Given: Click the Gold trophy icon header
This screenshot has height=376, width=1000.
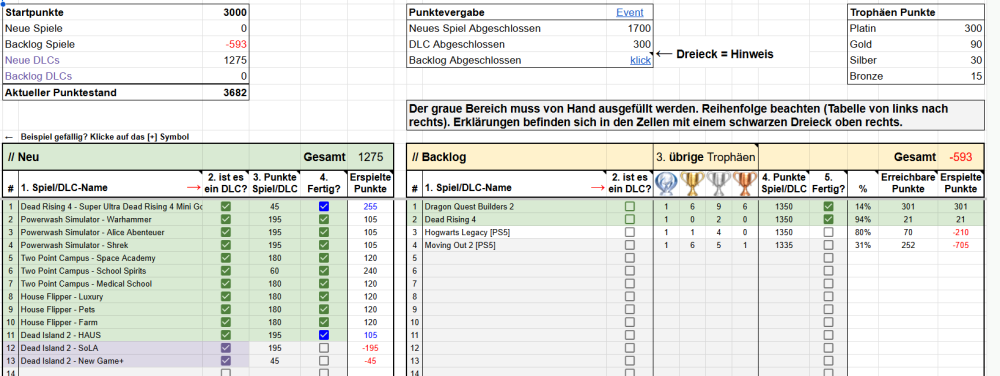Looking at the screenshot, I should coord(693,184).
